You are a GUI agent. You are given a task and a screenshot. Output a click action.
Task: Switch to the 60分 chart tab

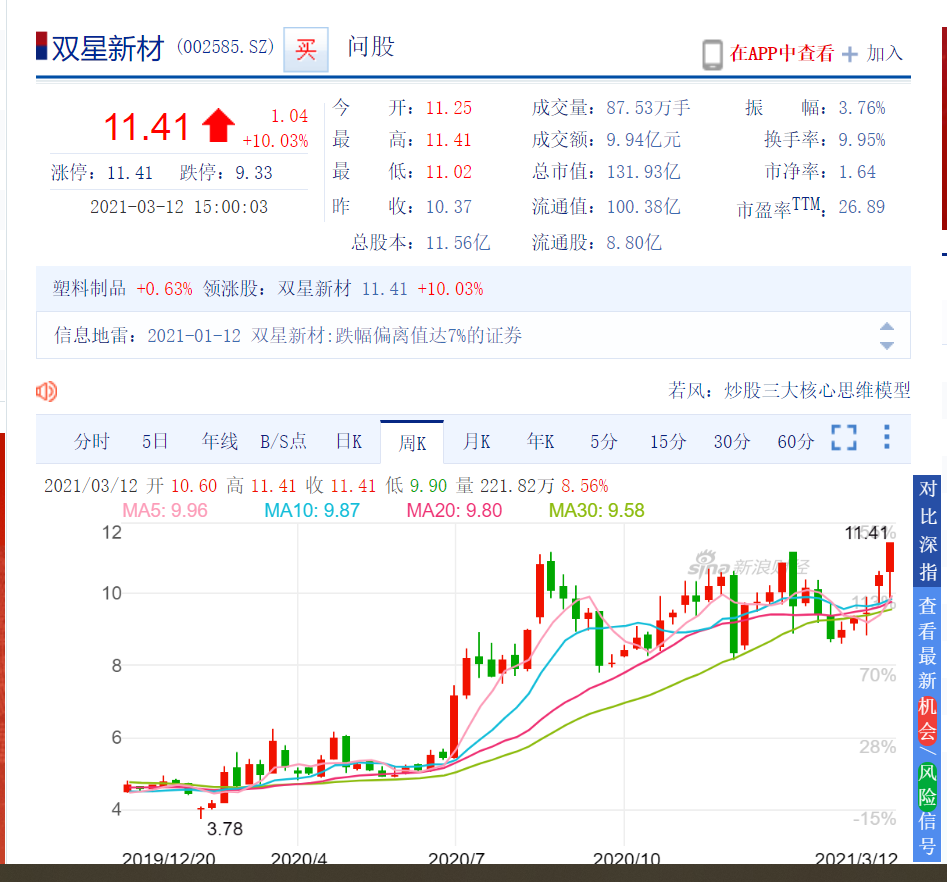[x=796, y=442]
